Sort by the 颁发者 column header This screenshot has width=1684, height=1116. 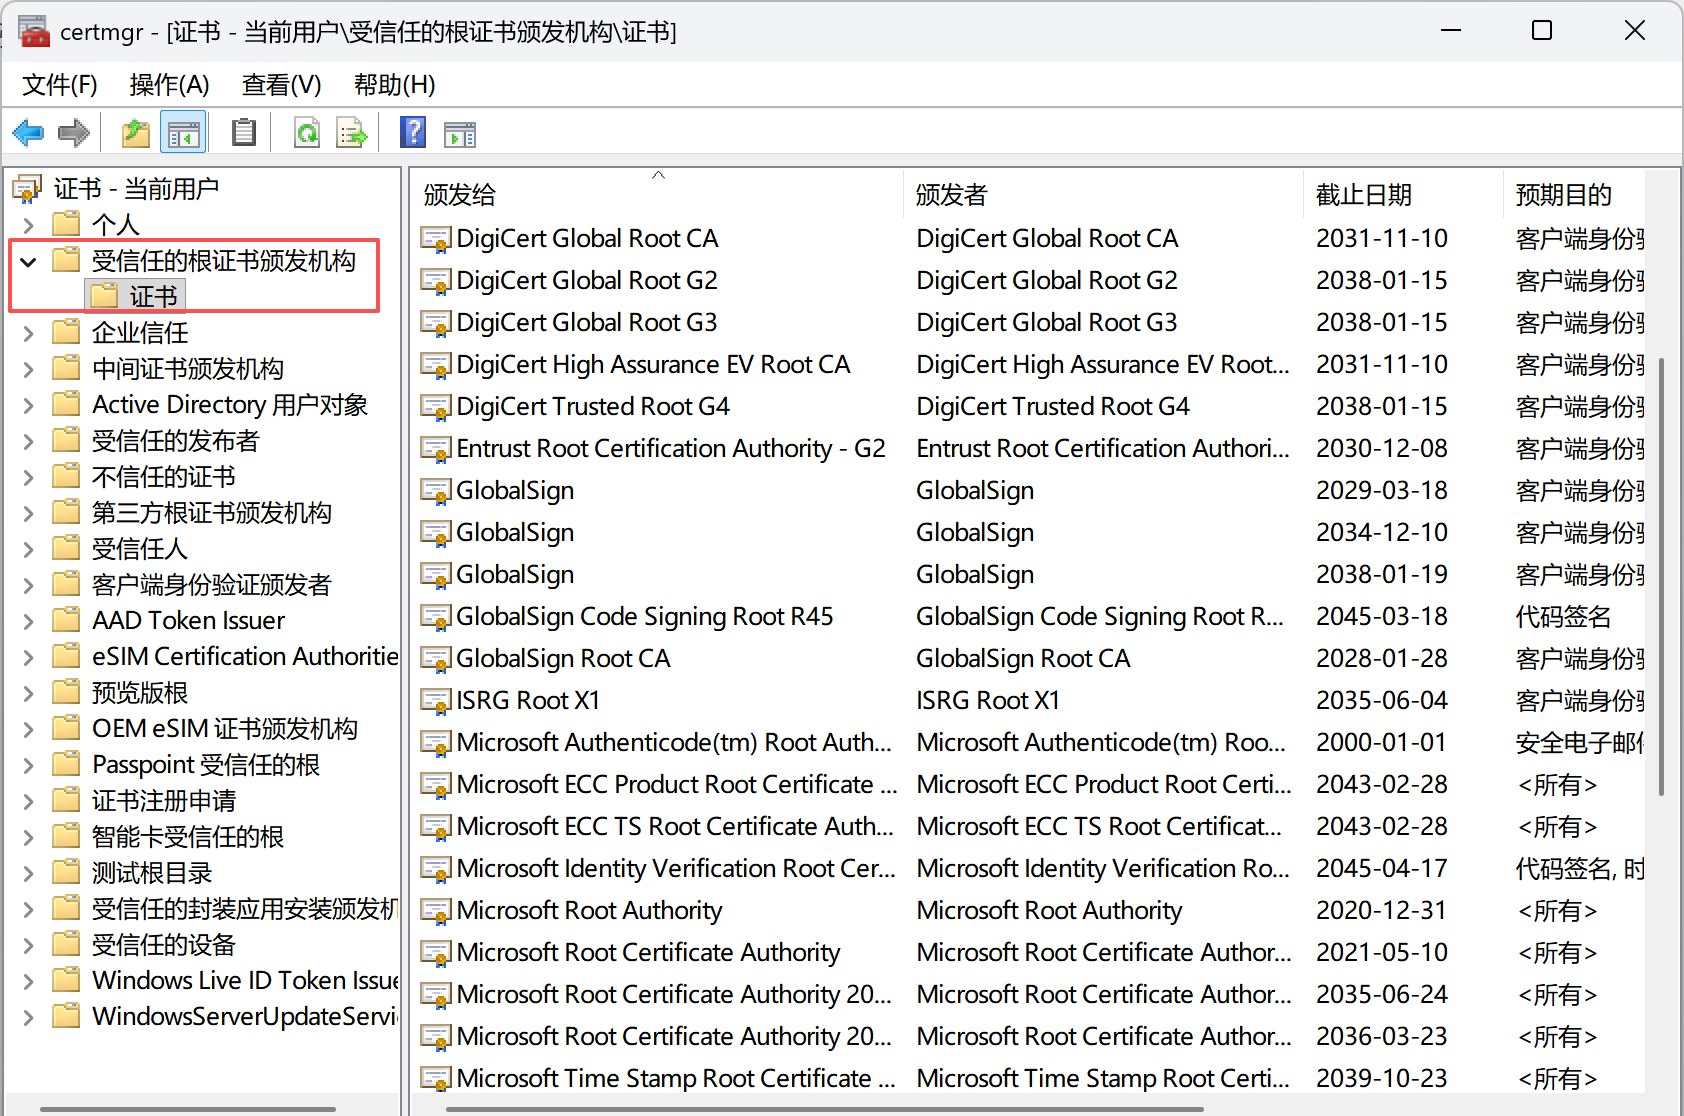1104,195
